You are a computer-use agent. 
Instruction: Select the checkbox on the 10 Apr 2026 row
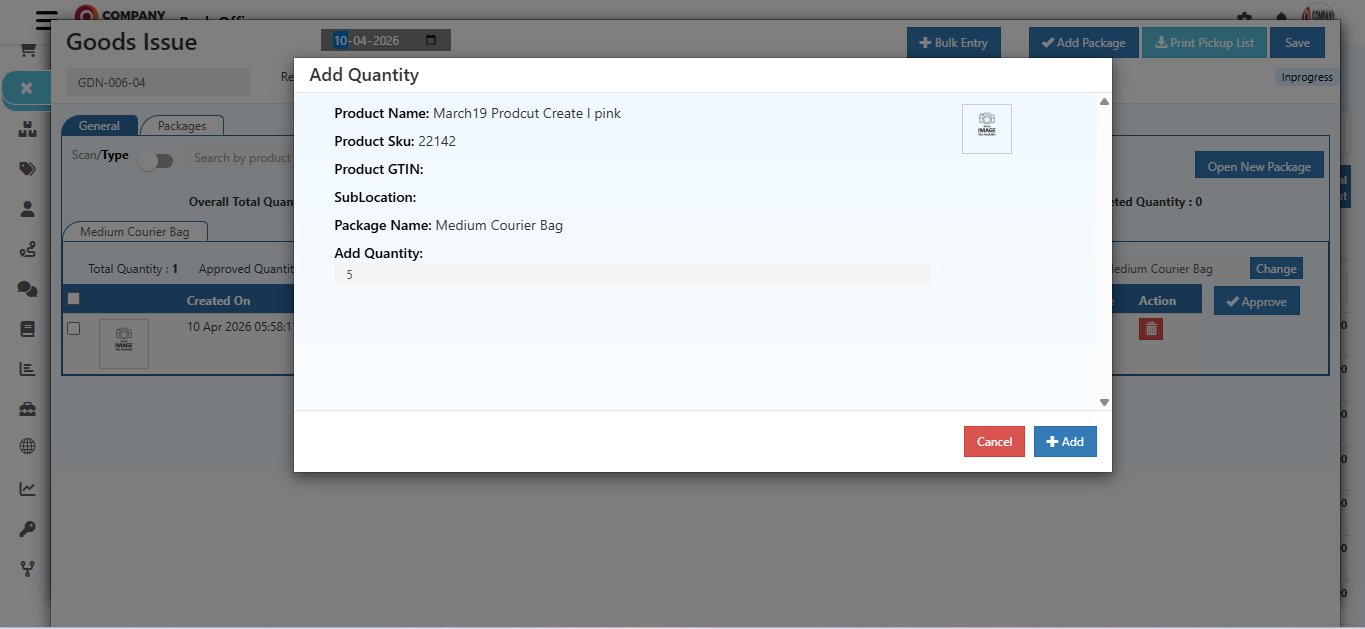pyautogui.click(x=73, y=327)
